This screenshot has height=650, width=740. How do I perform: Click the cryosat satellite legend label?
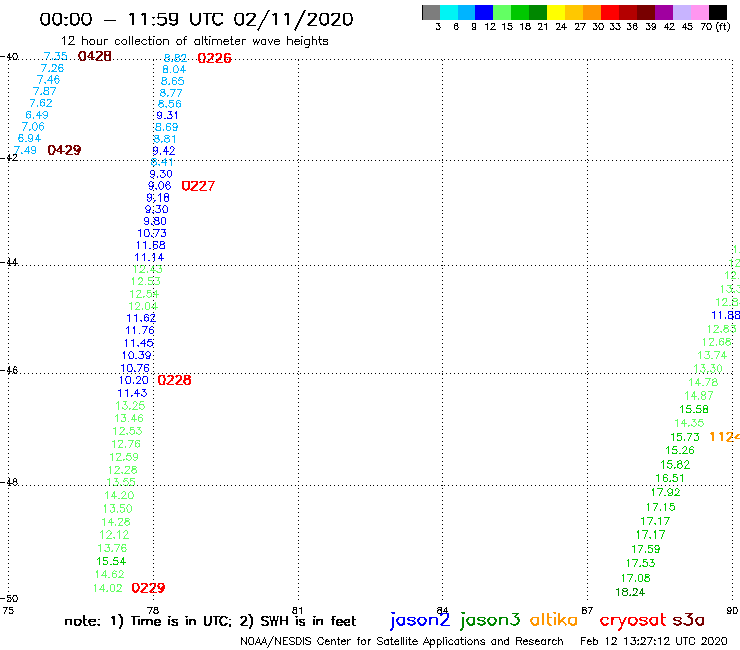pos(632,620)
